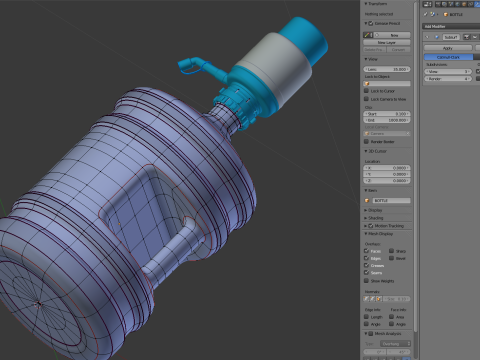This screenshot has width=480, height=360.
Task: Toggle Render Border checkbox
Action: 367,142
